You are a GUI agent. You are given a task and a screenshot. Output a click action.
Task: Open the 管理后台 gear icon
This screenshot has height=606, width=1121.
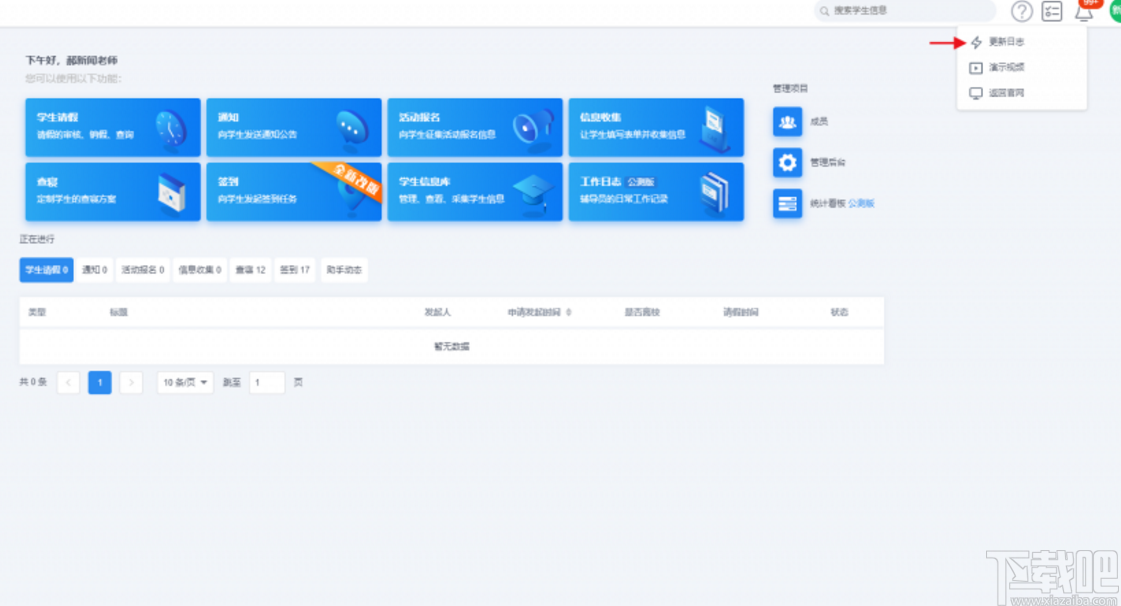coord(787,162)
